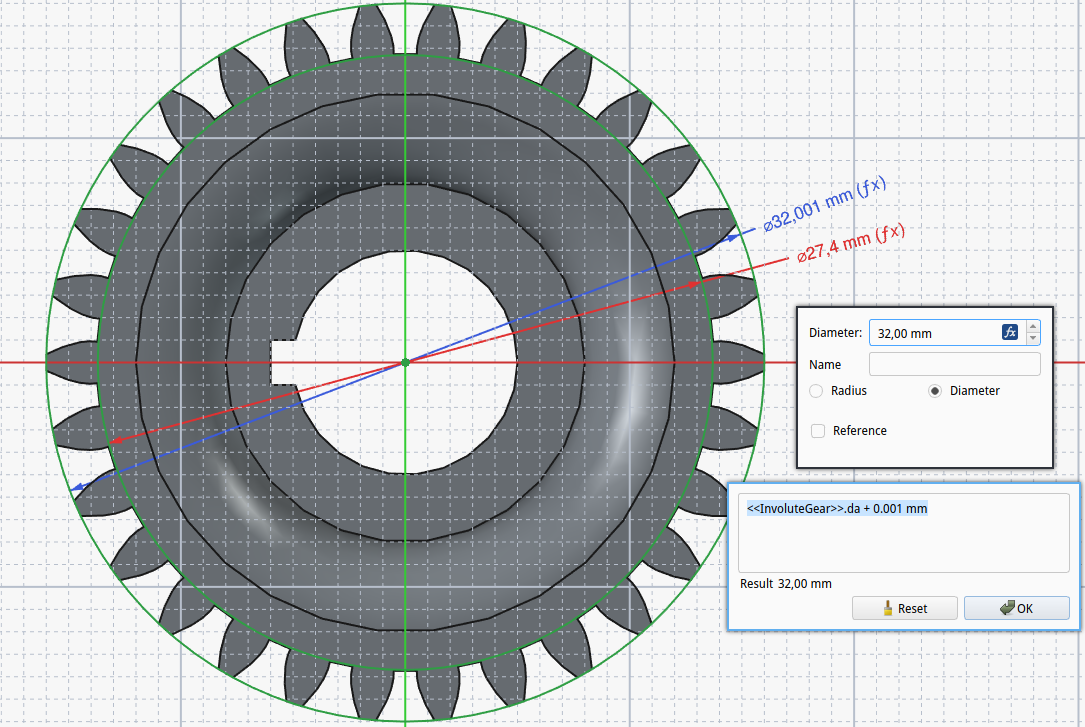Click the broom icon on Reset
This screenshot has height=727, width=1085.
click(887, 608)
